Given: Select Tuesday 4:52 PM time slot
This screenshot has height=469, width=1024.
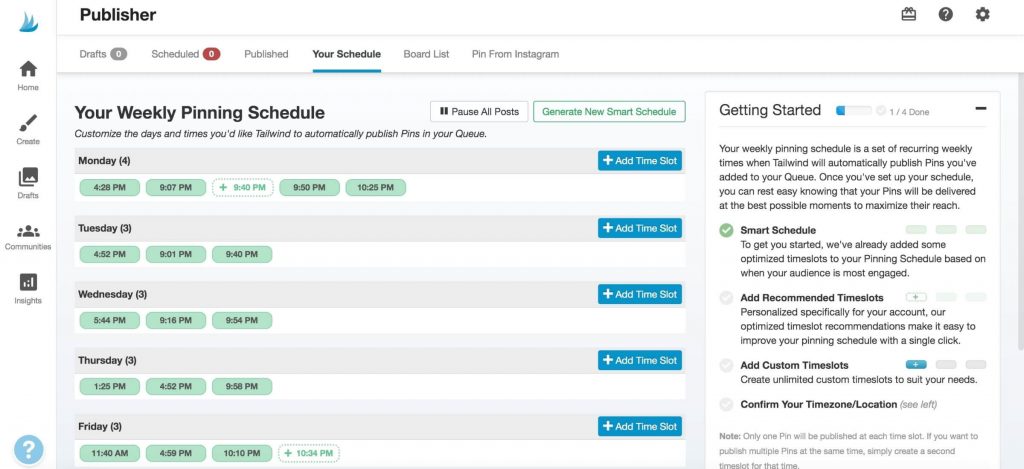Looking at the screenshot, I should [x=110, y=255].
